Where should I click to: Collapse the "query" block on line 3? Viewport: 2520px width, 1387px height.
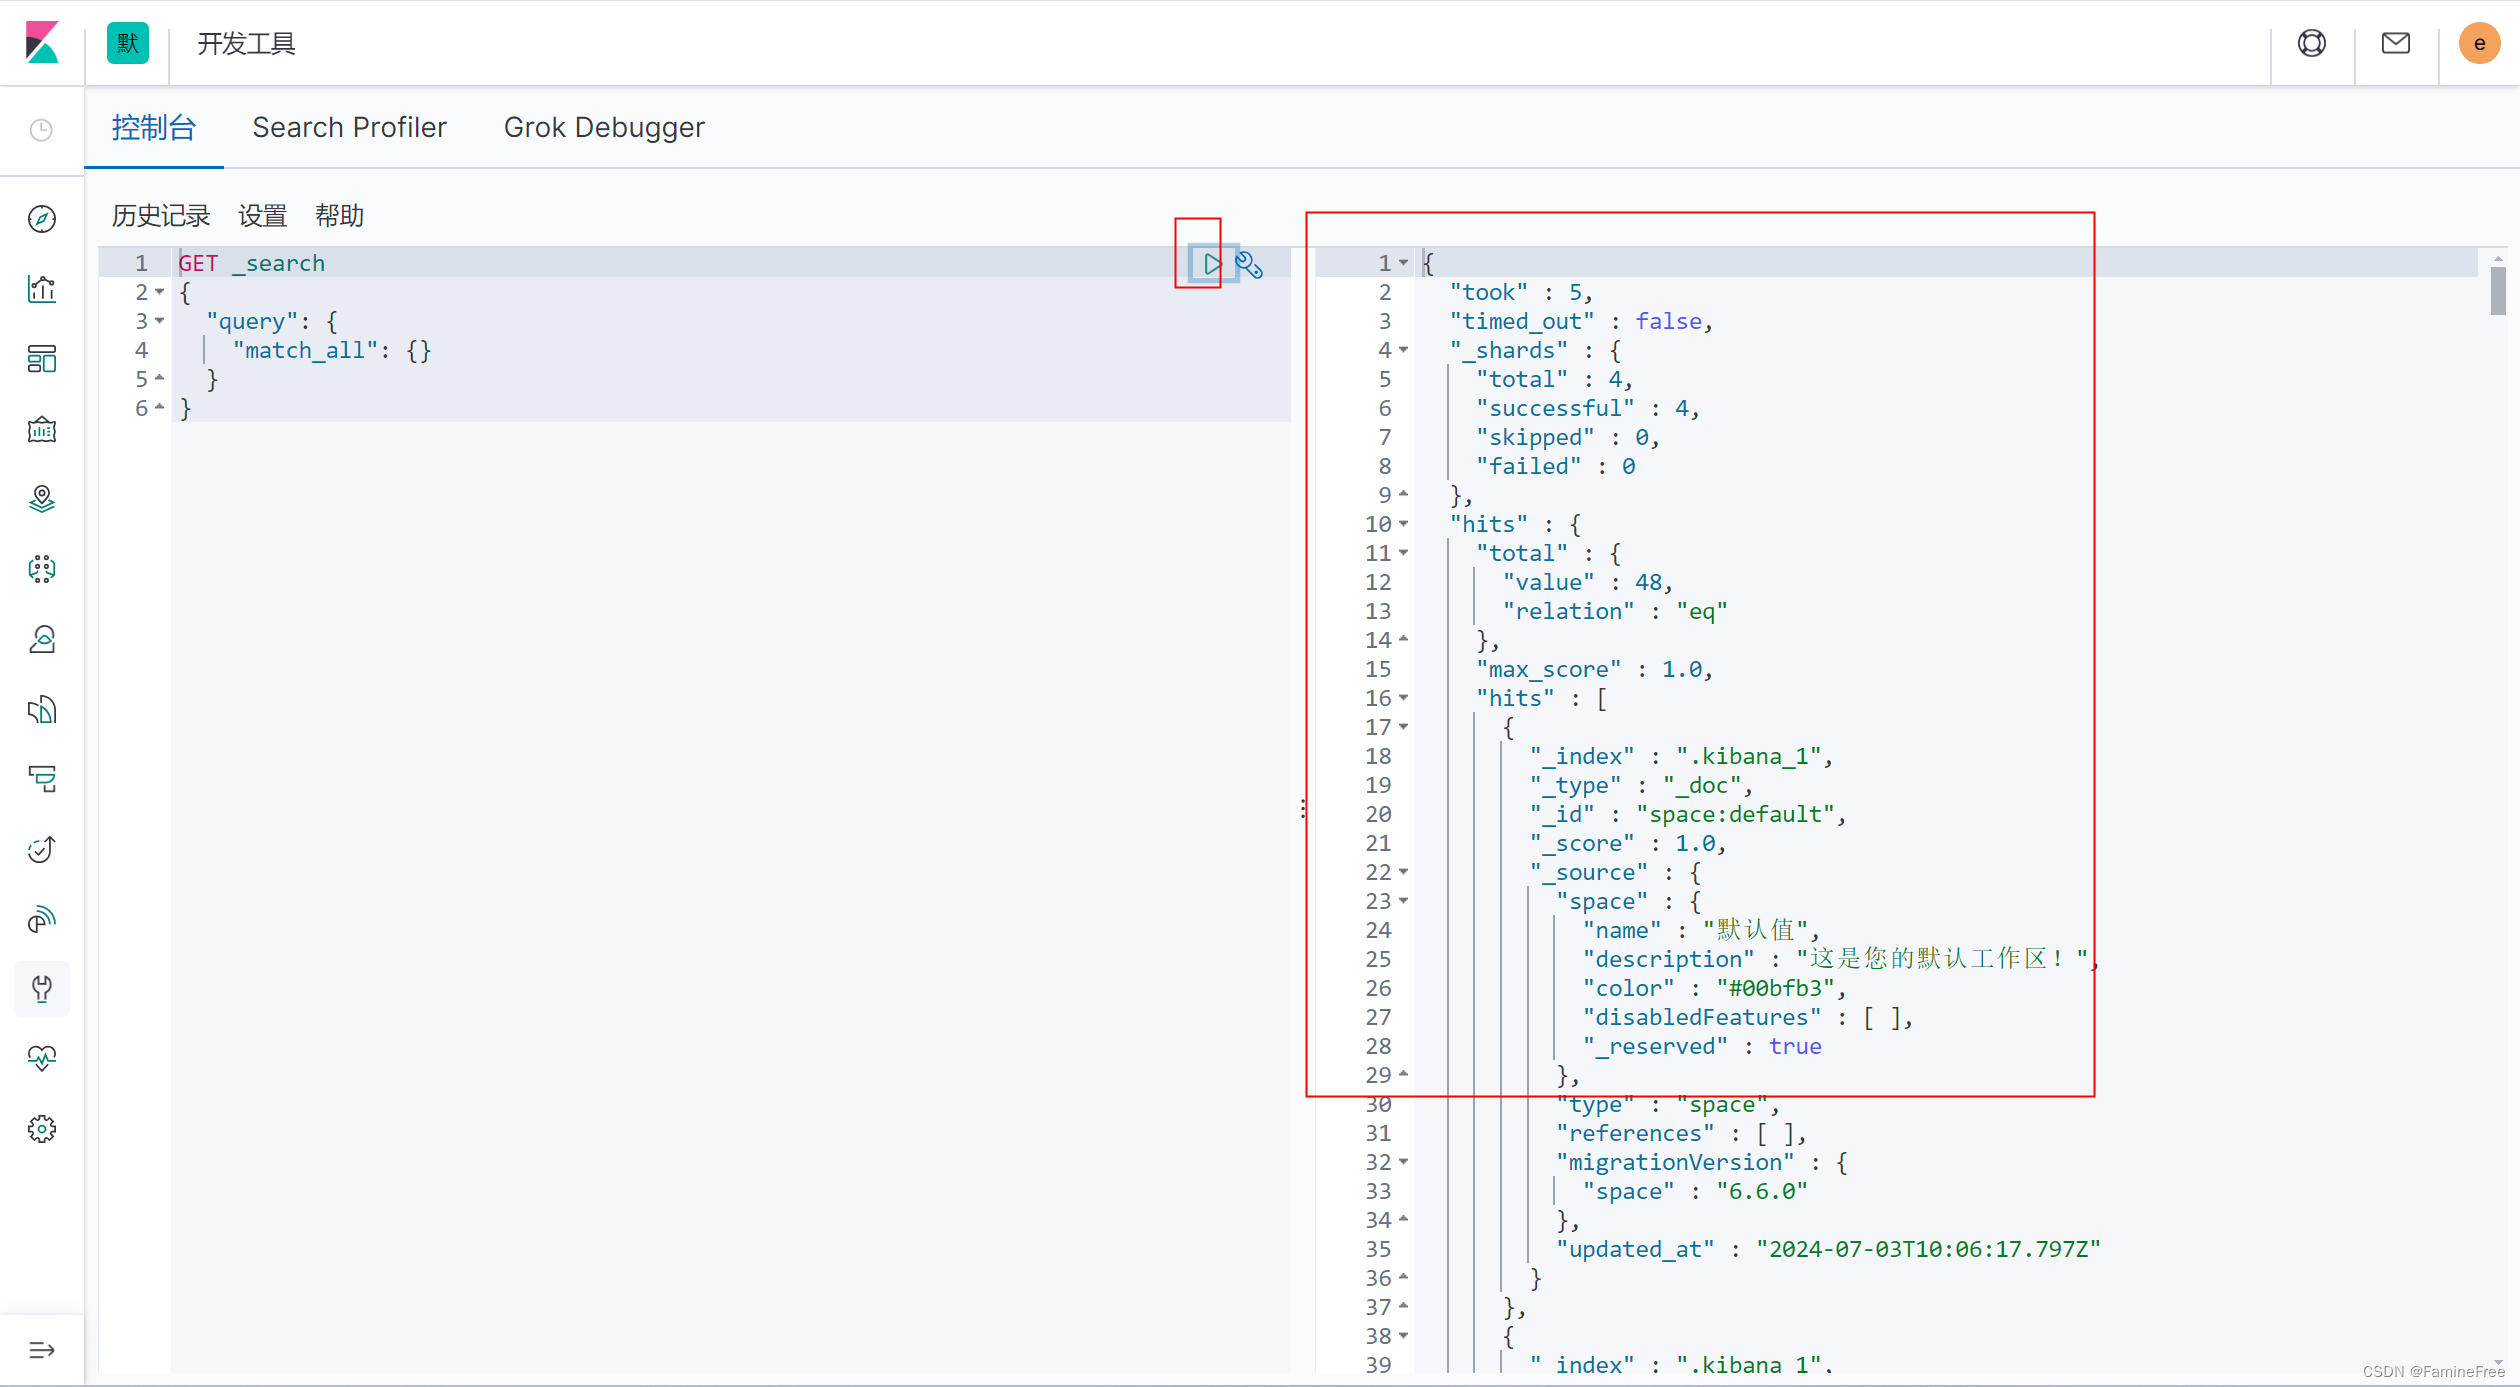tap(160, 321)
